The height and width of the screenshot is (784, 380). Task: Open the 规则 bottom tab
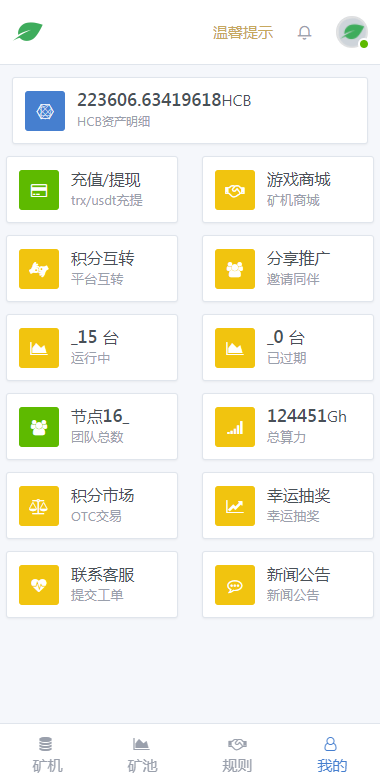pyautogui.click(x=238, y=754)
